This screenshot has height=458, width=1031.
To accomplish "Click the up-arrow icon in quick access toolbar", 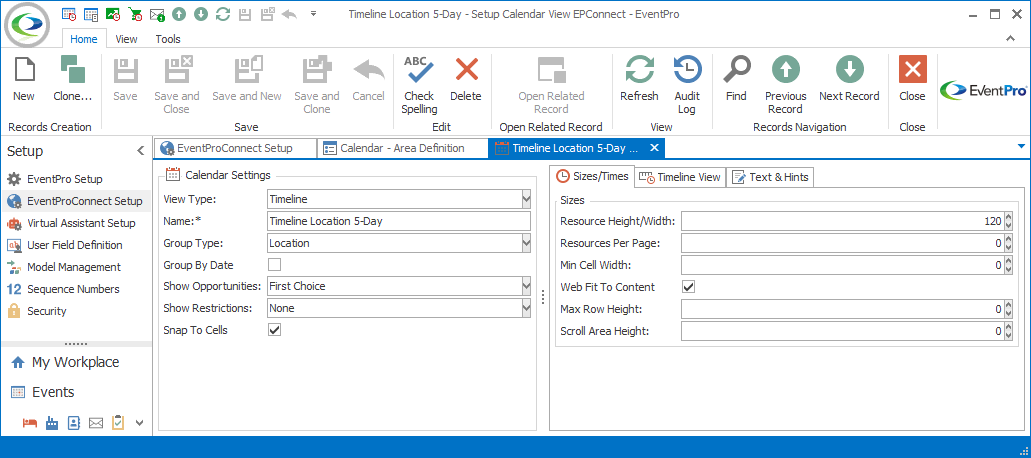I will (179, 14).
